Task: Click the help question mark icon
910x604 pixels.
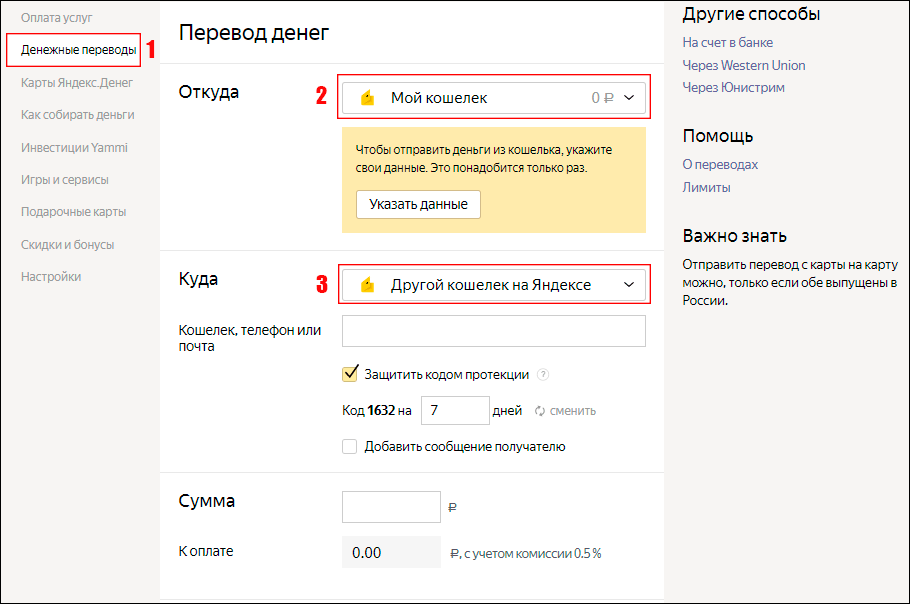Action: 543,374
